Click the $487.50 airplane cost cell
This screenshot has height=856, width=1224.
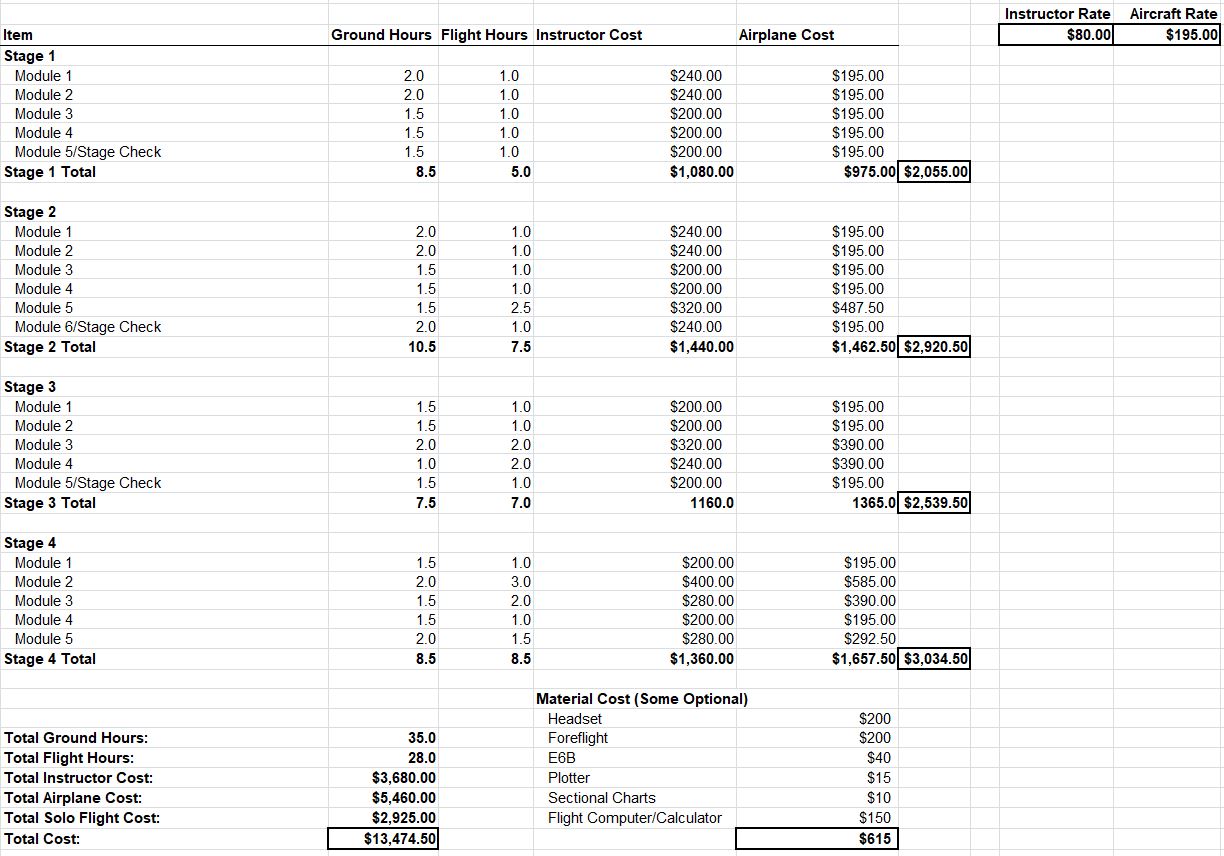coord(858,308)
